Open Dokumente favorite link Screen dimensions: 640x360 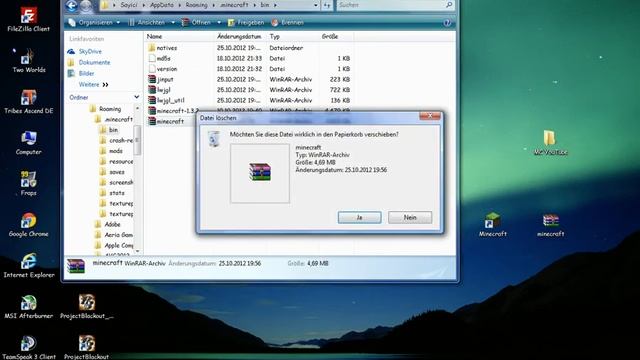click(x=89, y=62)
